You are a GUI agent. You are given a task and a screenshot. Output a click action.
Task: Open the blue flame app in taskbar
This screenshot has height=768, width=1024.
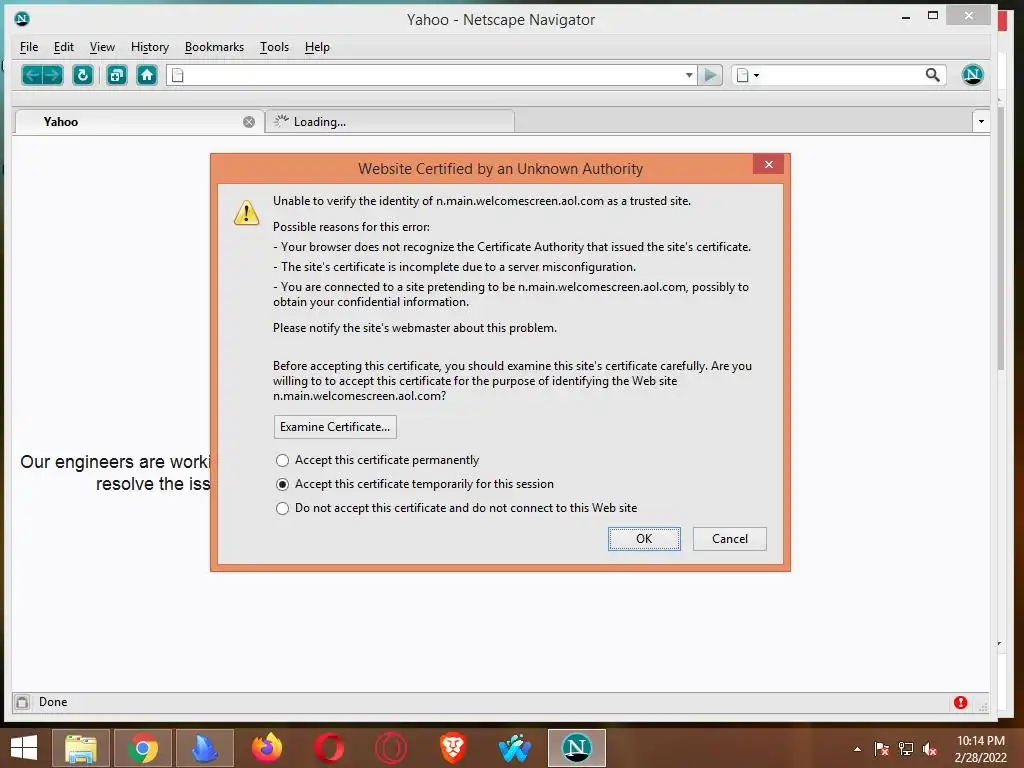204,748
